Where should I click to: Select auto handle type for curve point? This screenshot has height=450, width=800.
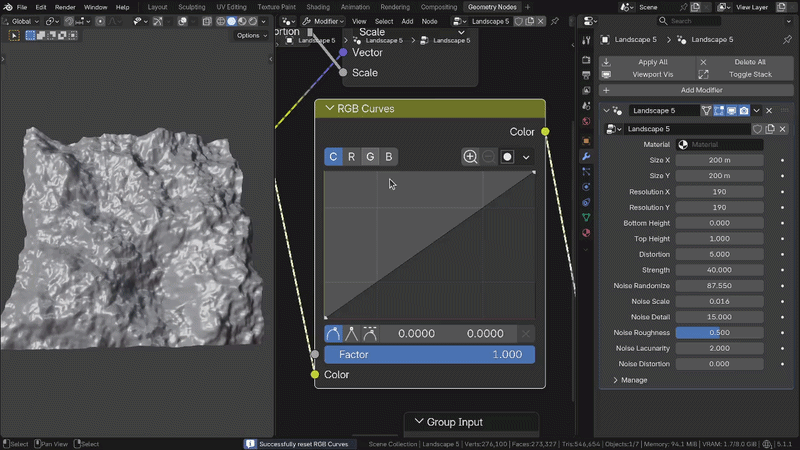click(x=333, y=334)
